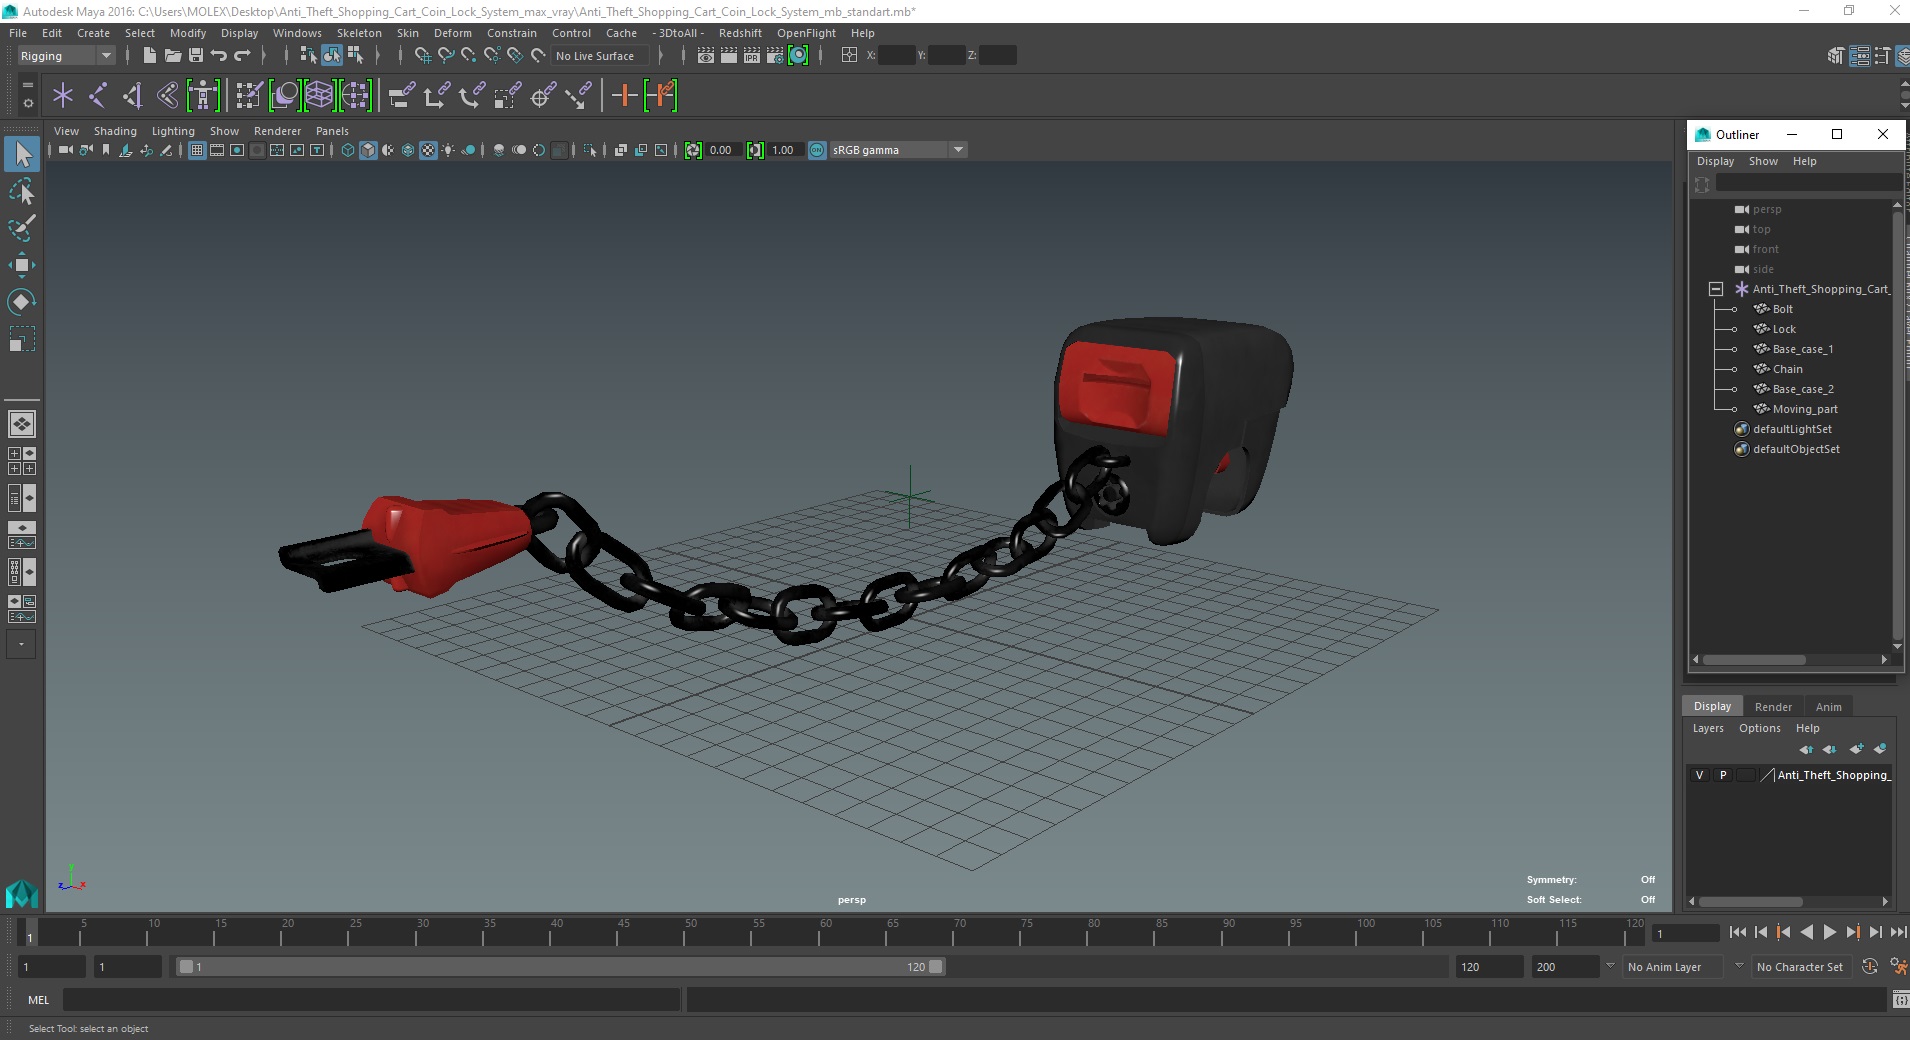This screenshot has height=1040, width=1910.
Task: Click the gamma value field 1.00
Action: (786, 150)
